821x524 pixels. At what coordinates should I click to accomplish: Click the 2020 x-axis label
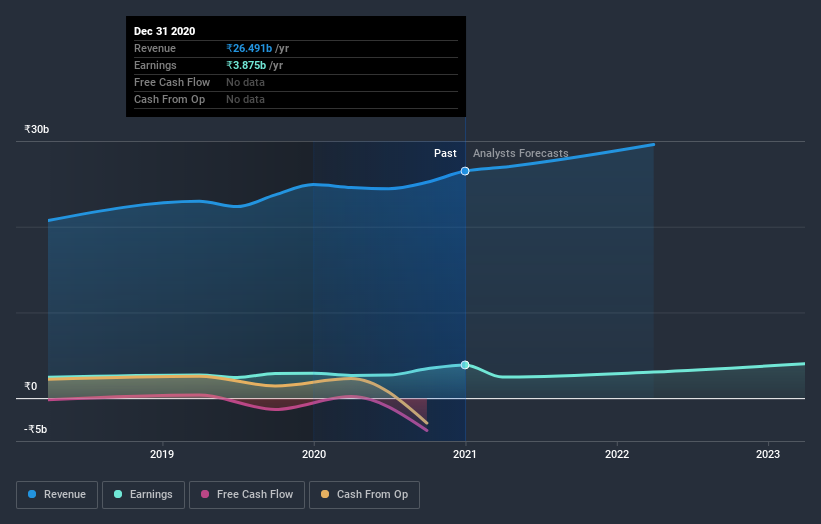point(314,454)
